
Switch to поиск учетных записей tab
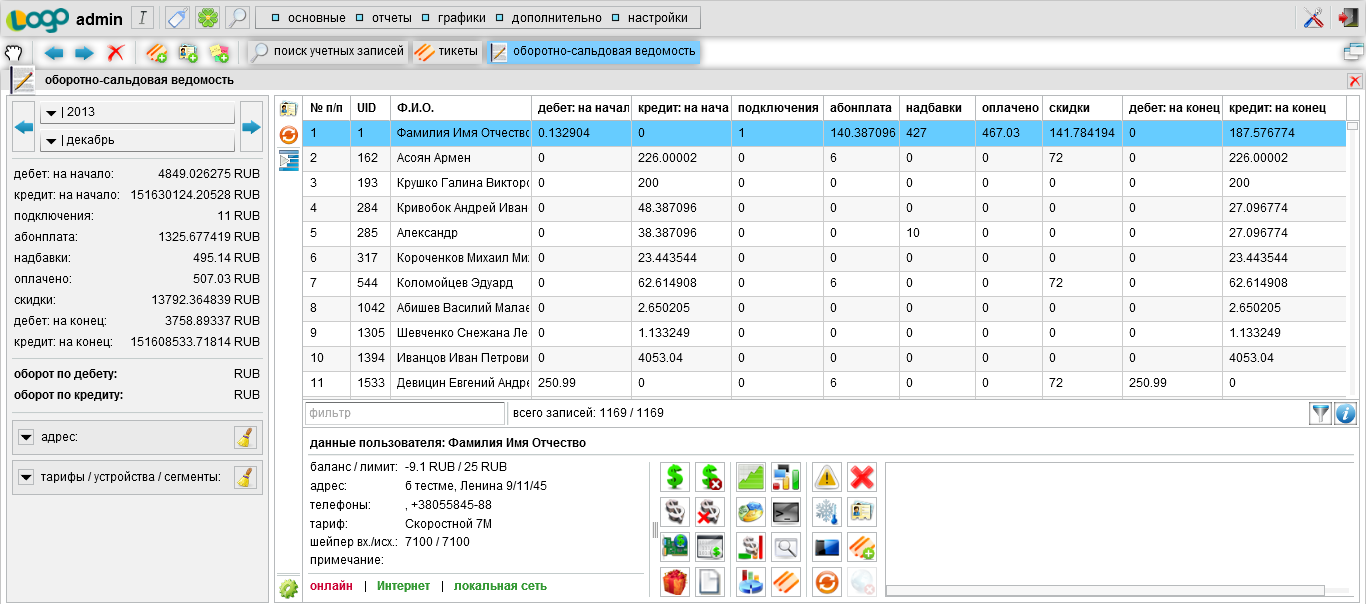click(x=328, y=52)
